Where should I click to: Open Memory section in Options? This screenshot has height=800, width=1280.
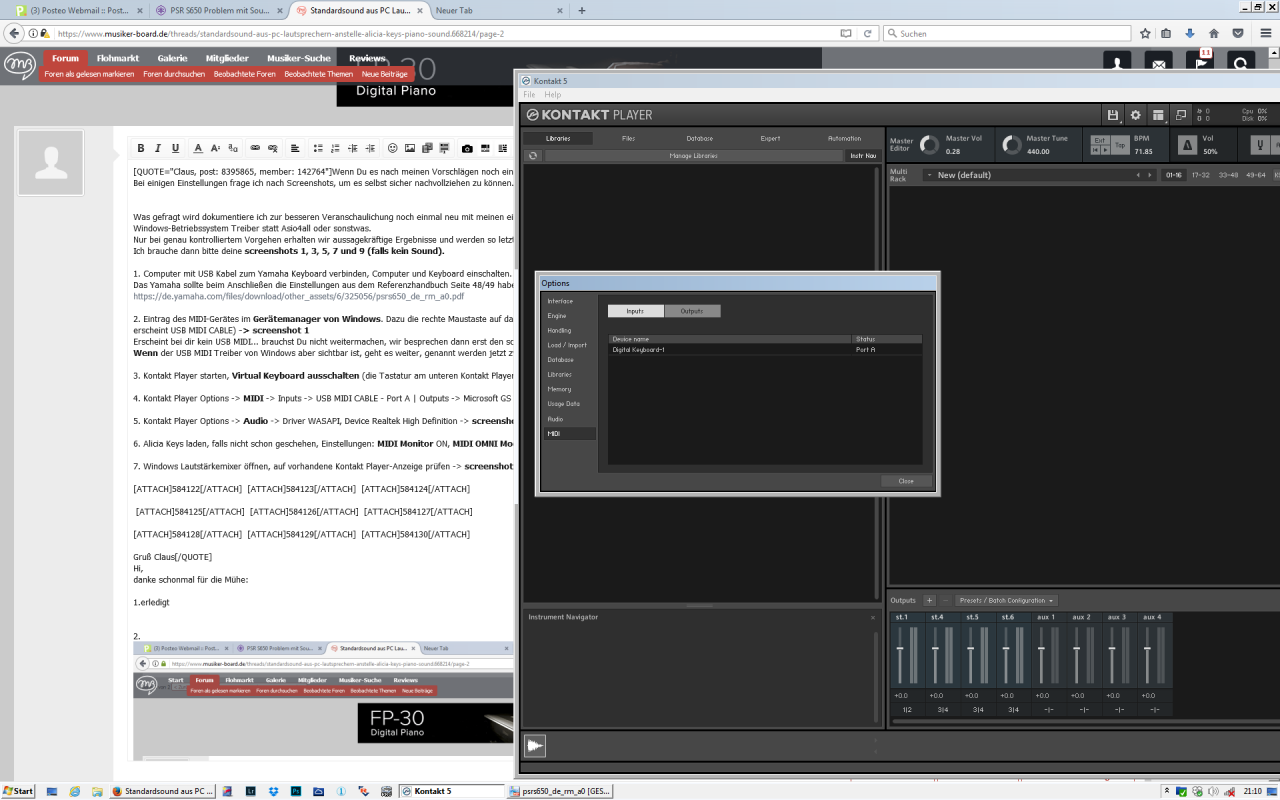tap(559, 389)
